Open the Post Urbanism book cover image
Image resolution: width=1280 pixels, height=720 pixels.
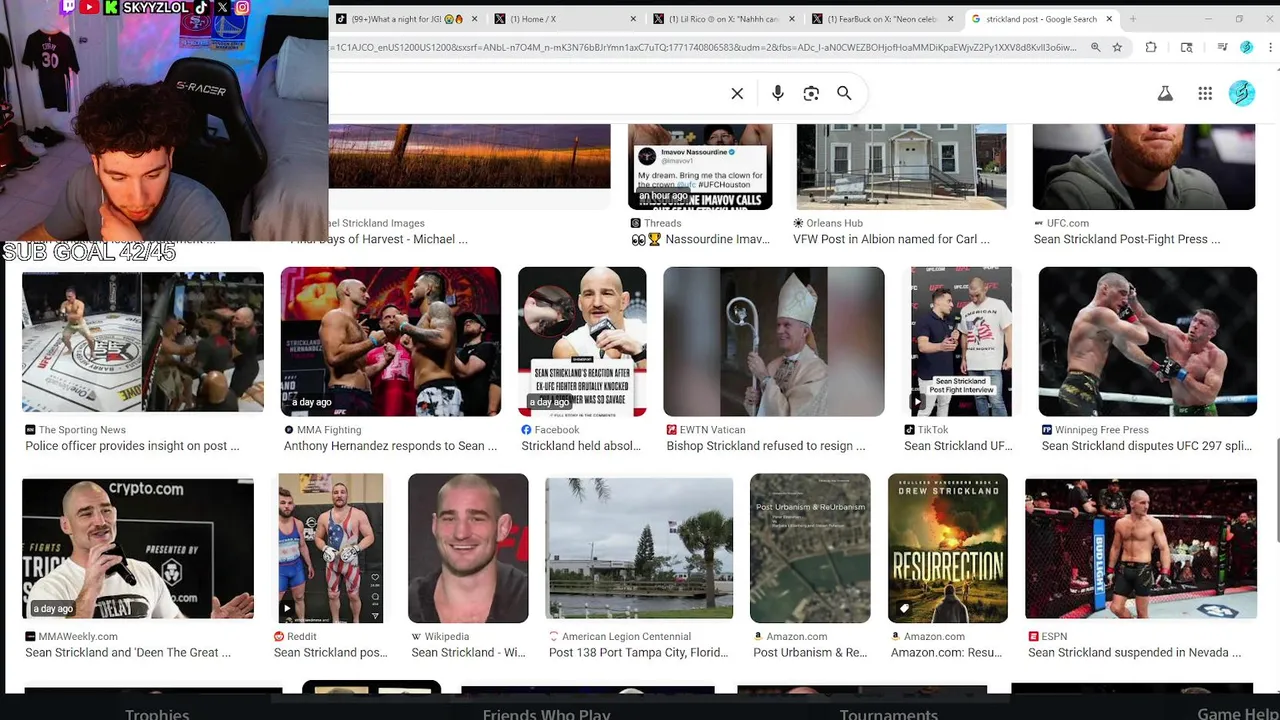(810, 548)
